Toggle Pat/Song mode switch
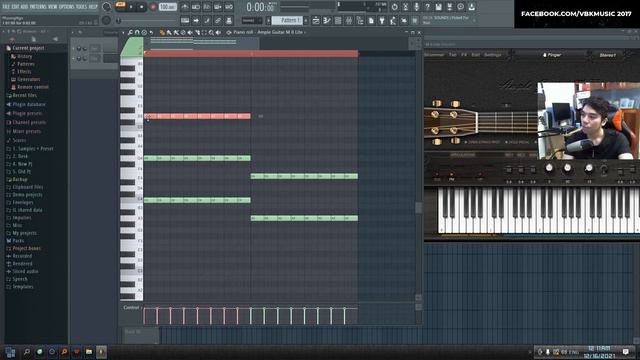 (120, 7)
